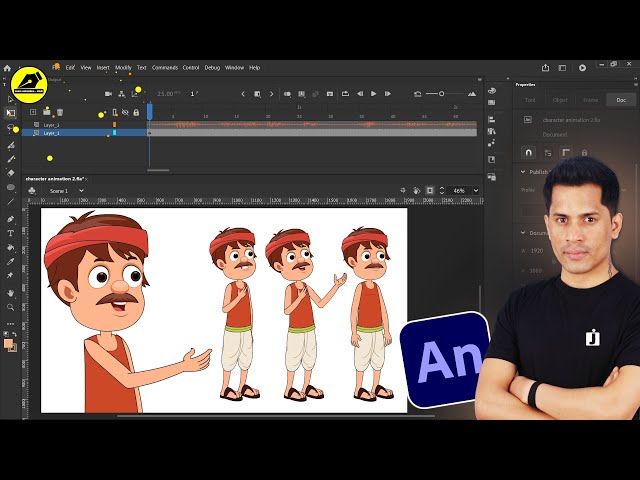Select the Line tool
The image size is (640, 480).
tap(11, 201)
